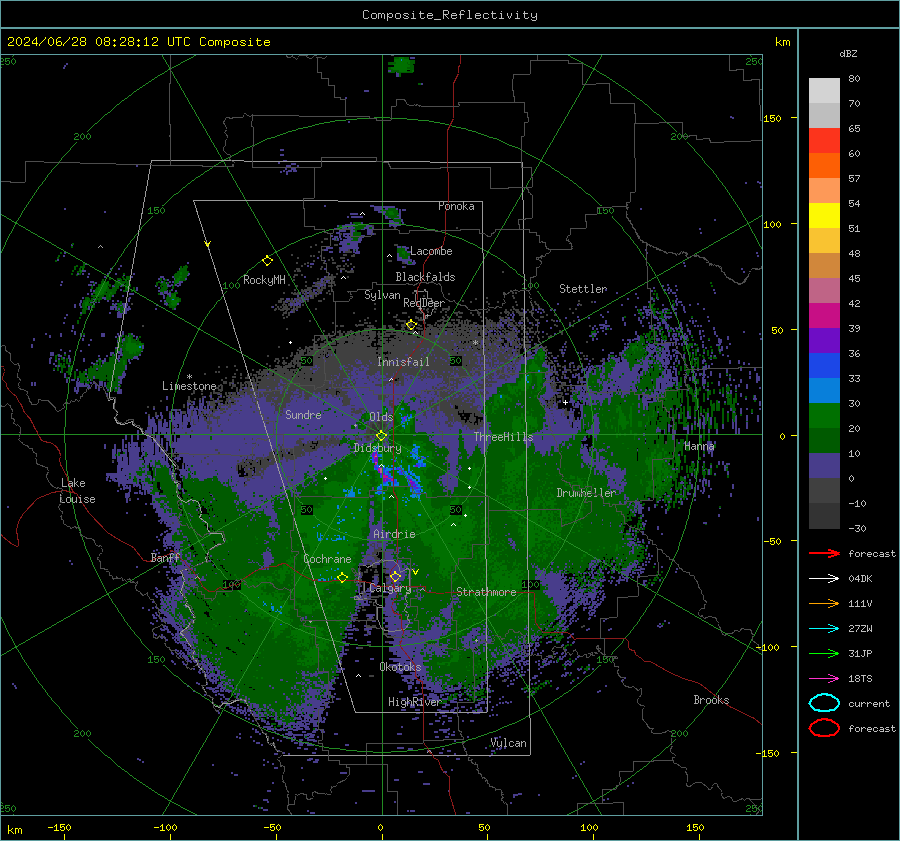Click the Sylvan label on the map
This screenshot has width=900, height=841.
pyautogui.click(x=382, y=295)
